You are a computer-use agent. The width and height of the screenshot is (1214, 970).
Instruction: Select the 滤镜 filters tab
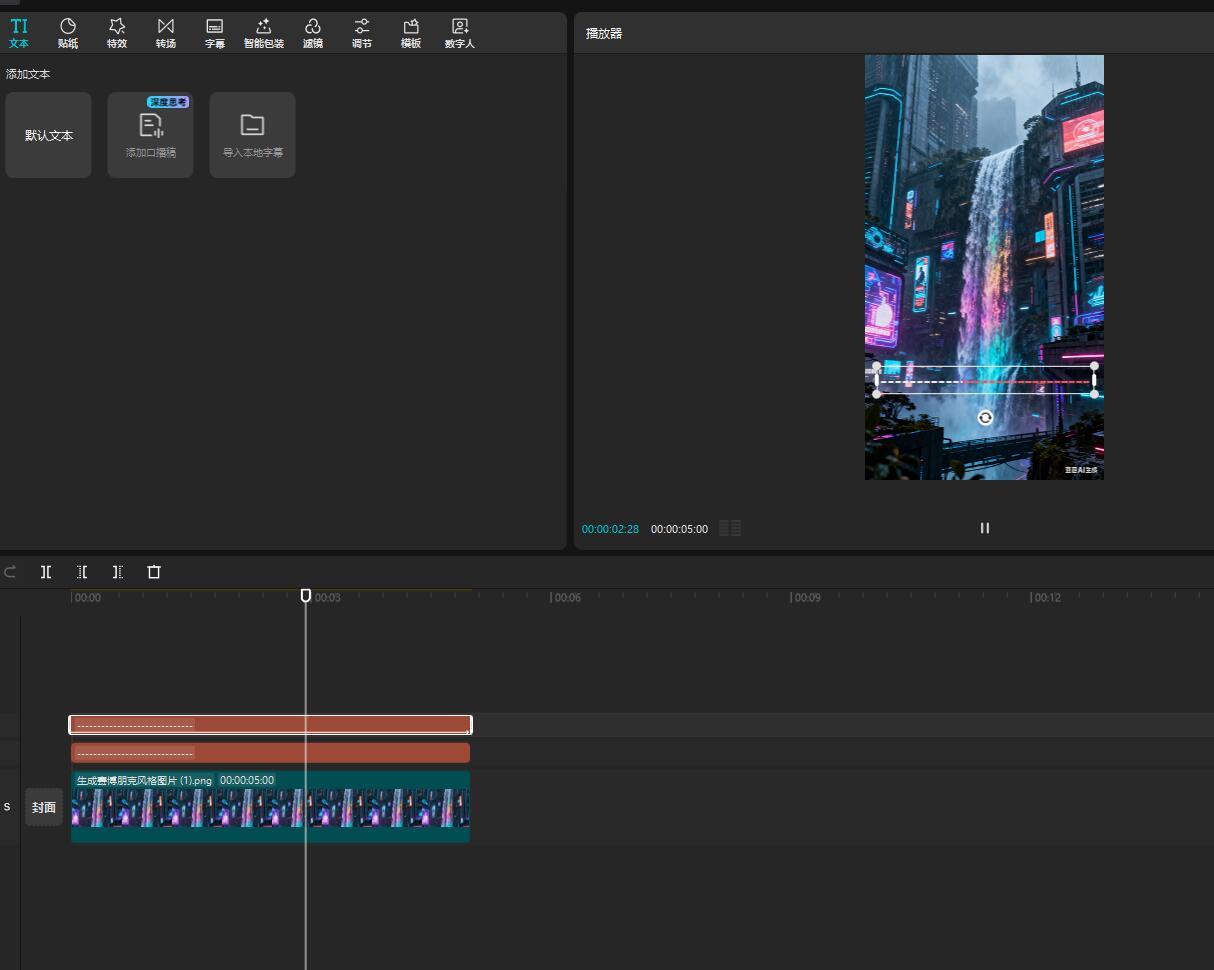[x=313, y=33]
